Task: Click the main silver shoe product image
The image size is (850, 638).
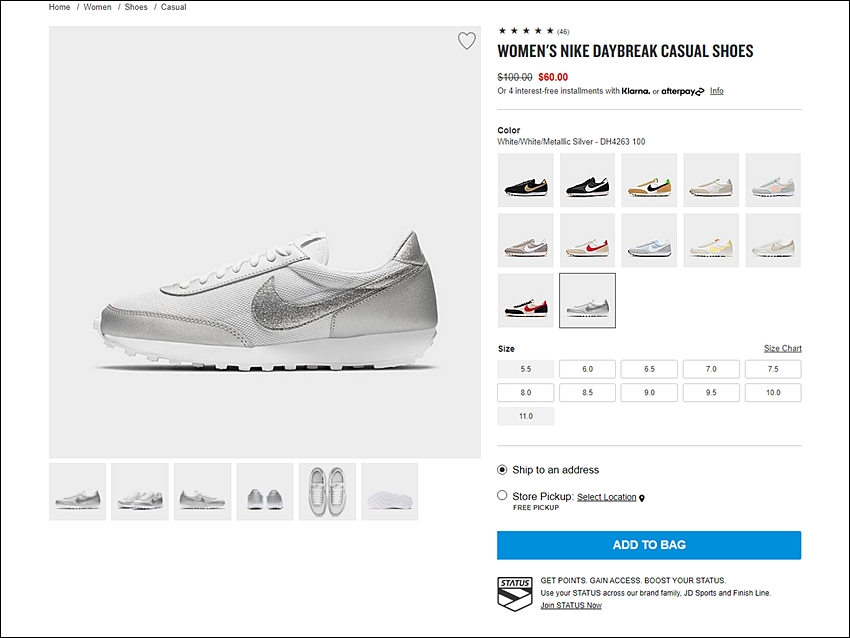Action: pos(265,242)
